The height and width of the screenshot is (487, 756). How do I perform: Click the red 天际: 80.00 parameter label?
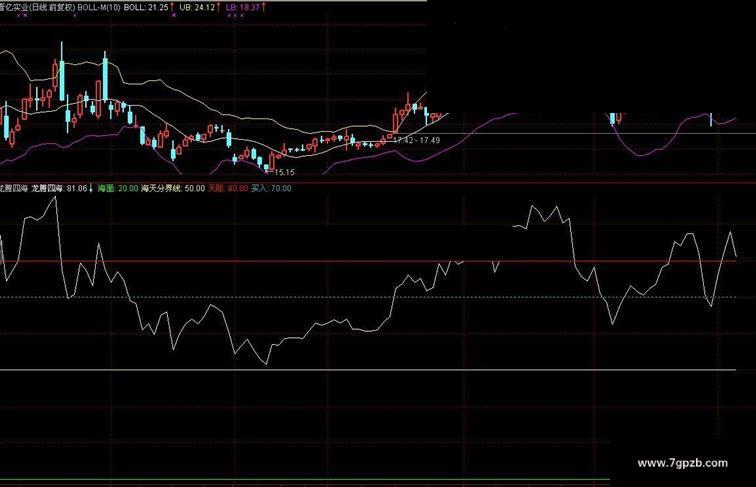coord(228,188)
